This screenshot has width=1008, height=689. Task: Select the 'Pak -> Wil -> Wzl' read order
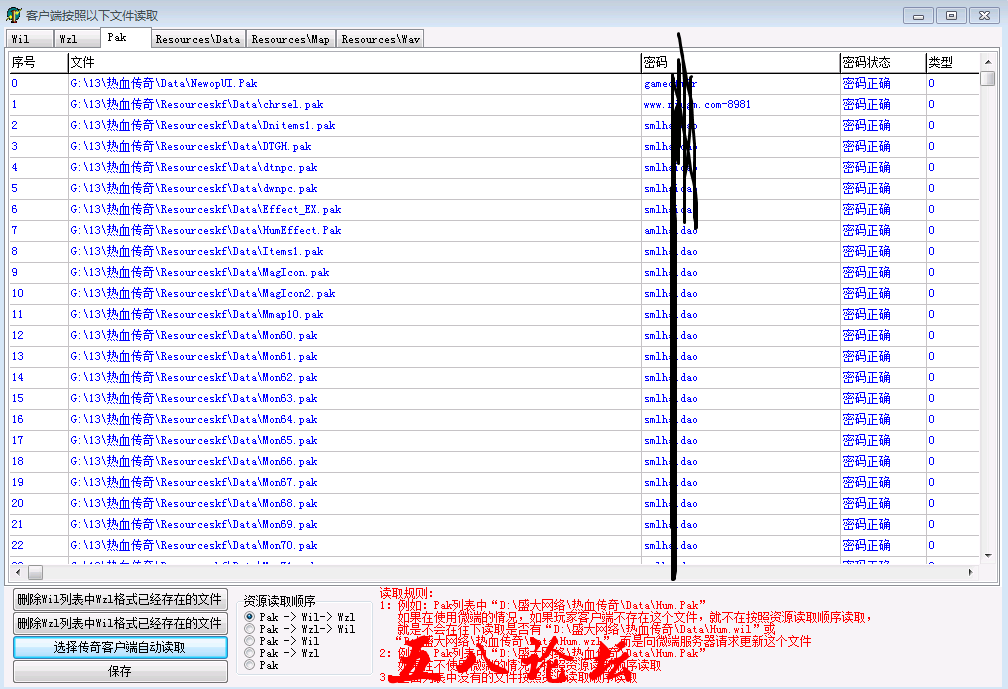click(249, 617)
